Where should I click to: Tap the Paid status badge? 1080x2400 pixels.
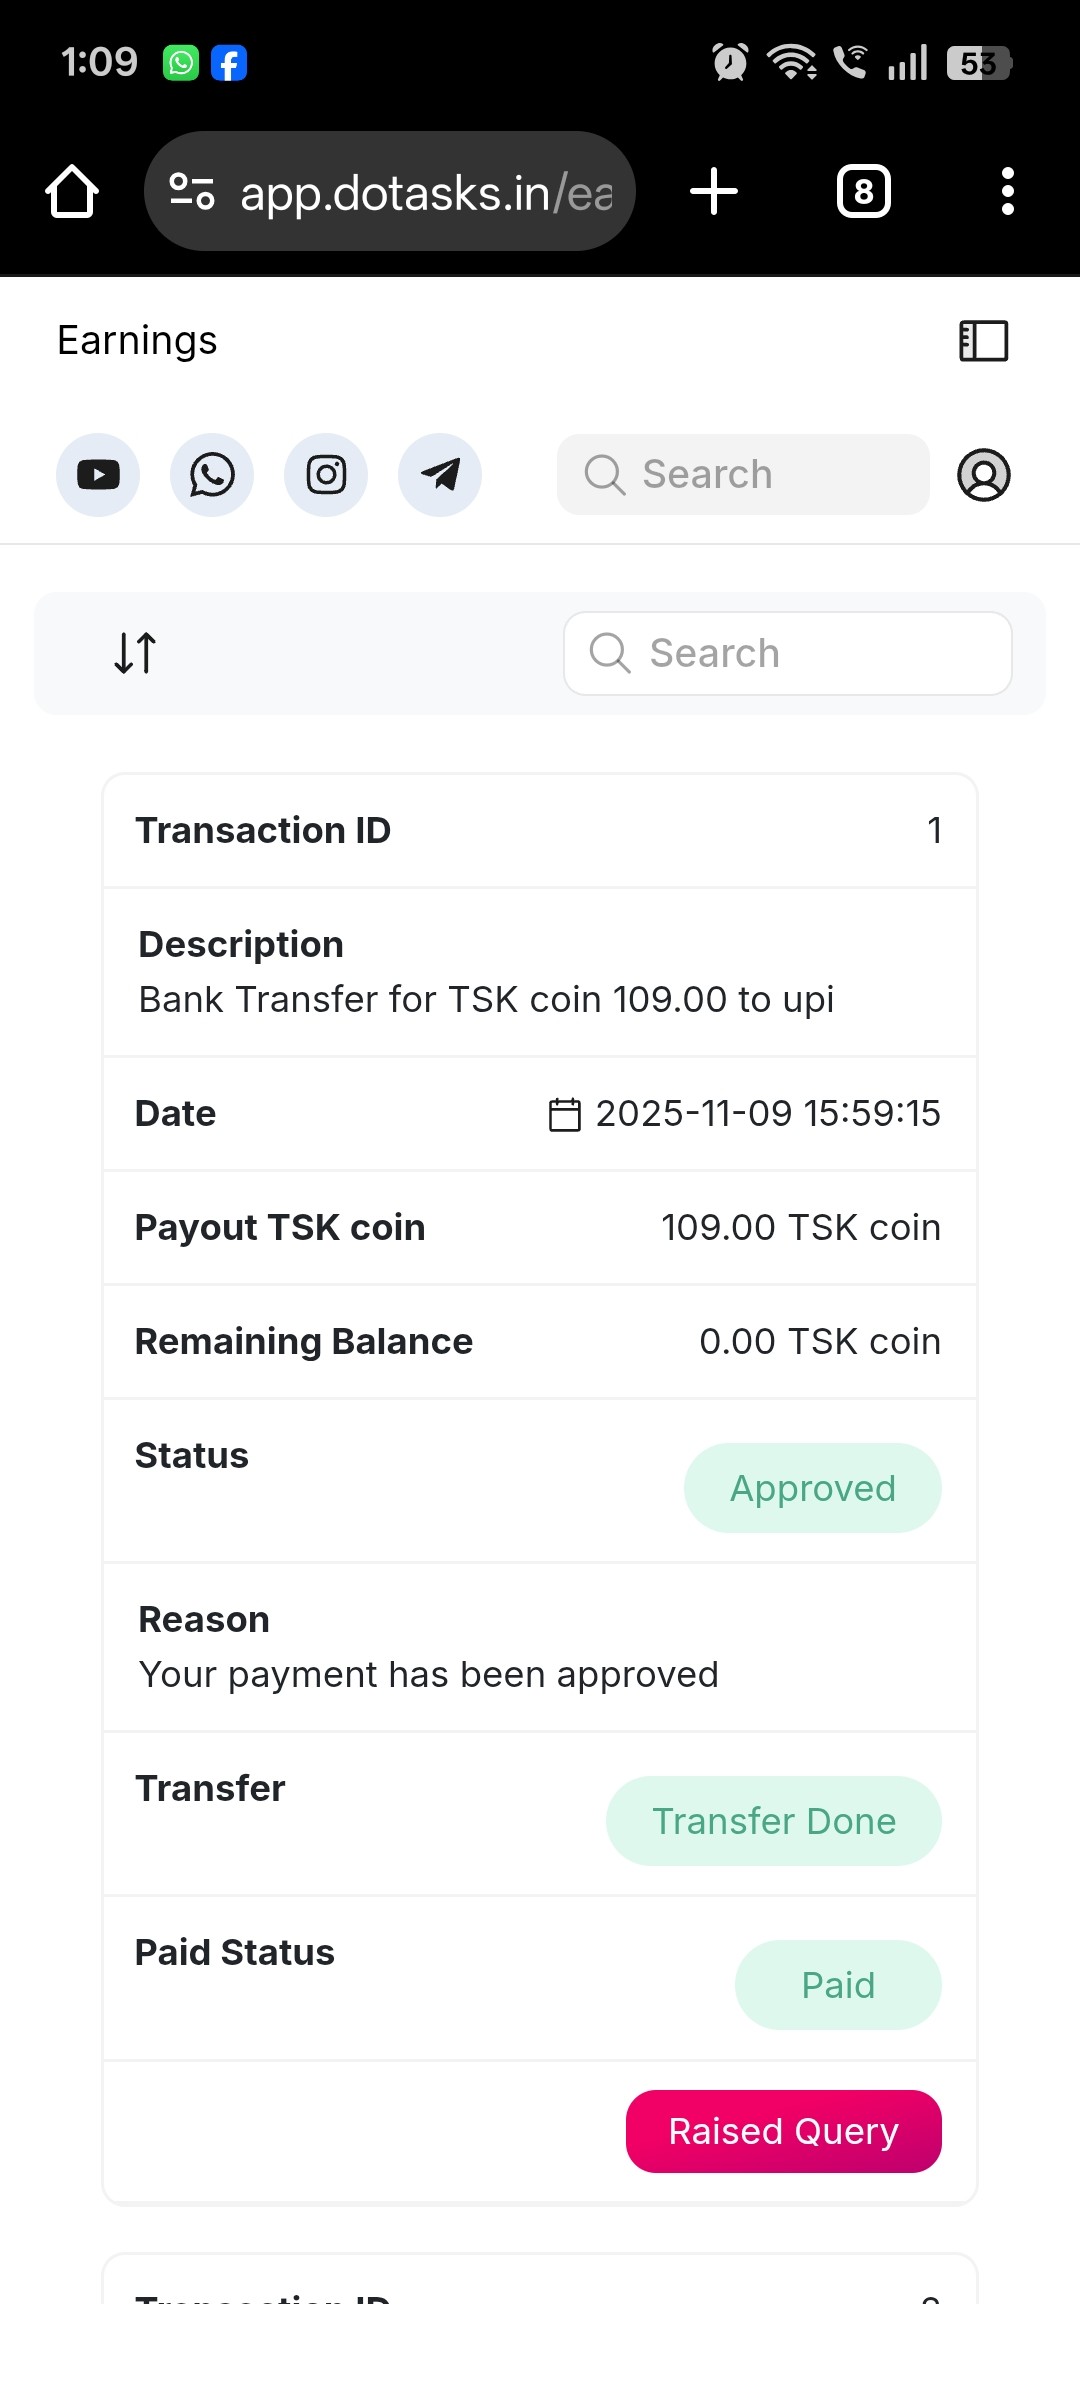(838, 1985)
